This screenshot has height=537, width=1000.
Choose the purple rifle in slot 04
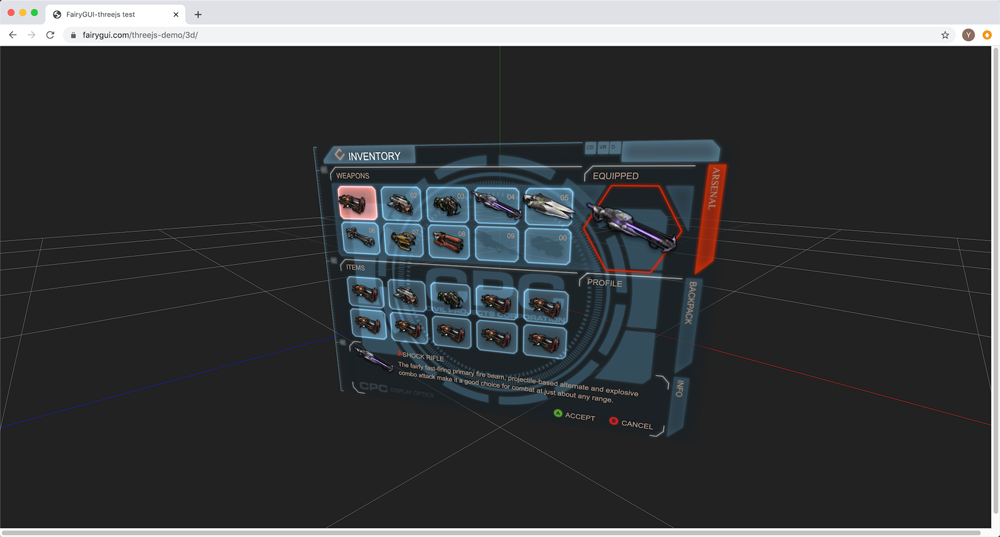point(497,206)
